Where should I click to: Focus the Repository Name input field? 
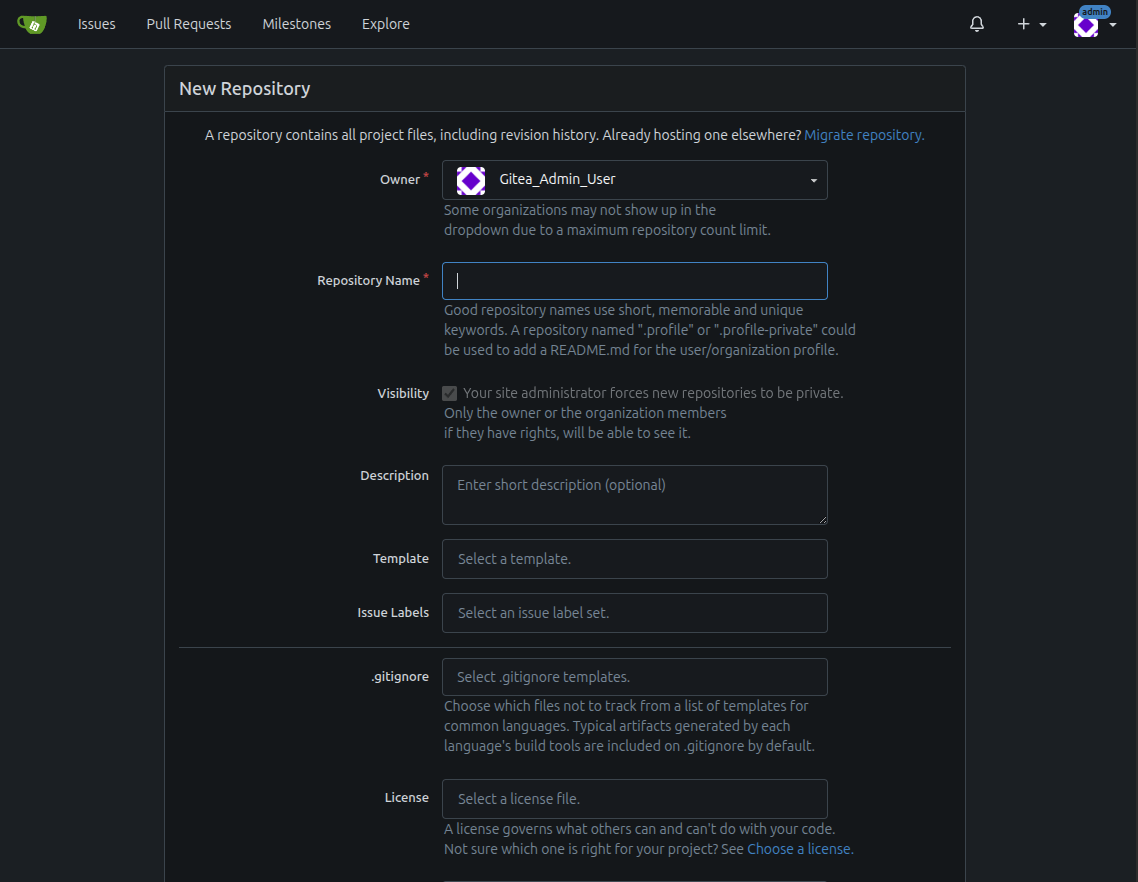(634, 281)
